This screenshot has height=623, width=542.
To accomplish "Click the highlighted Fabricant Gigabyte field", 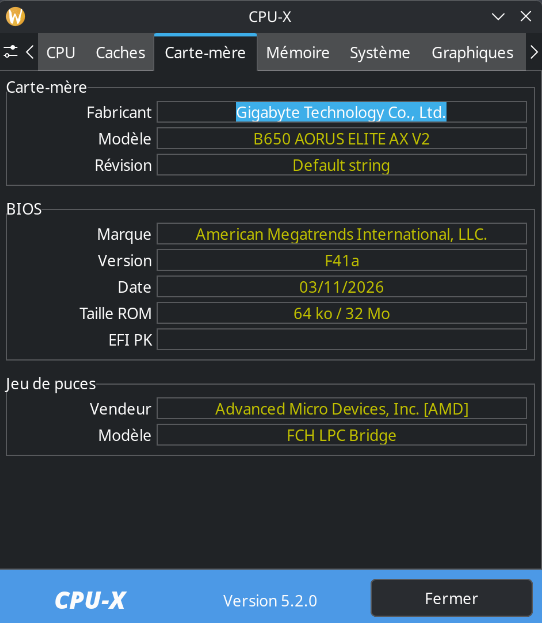I will [x=342, y=112].
